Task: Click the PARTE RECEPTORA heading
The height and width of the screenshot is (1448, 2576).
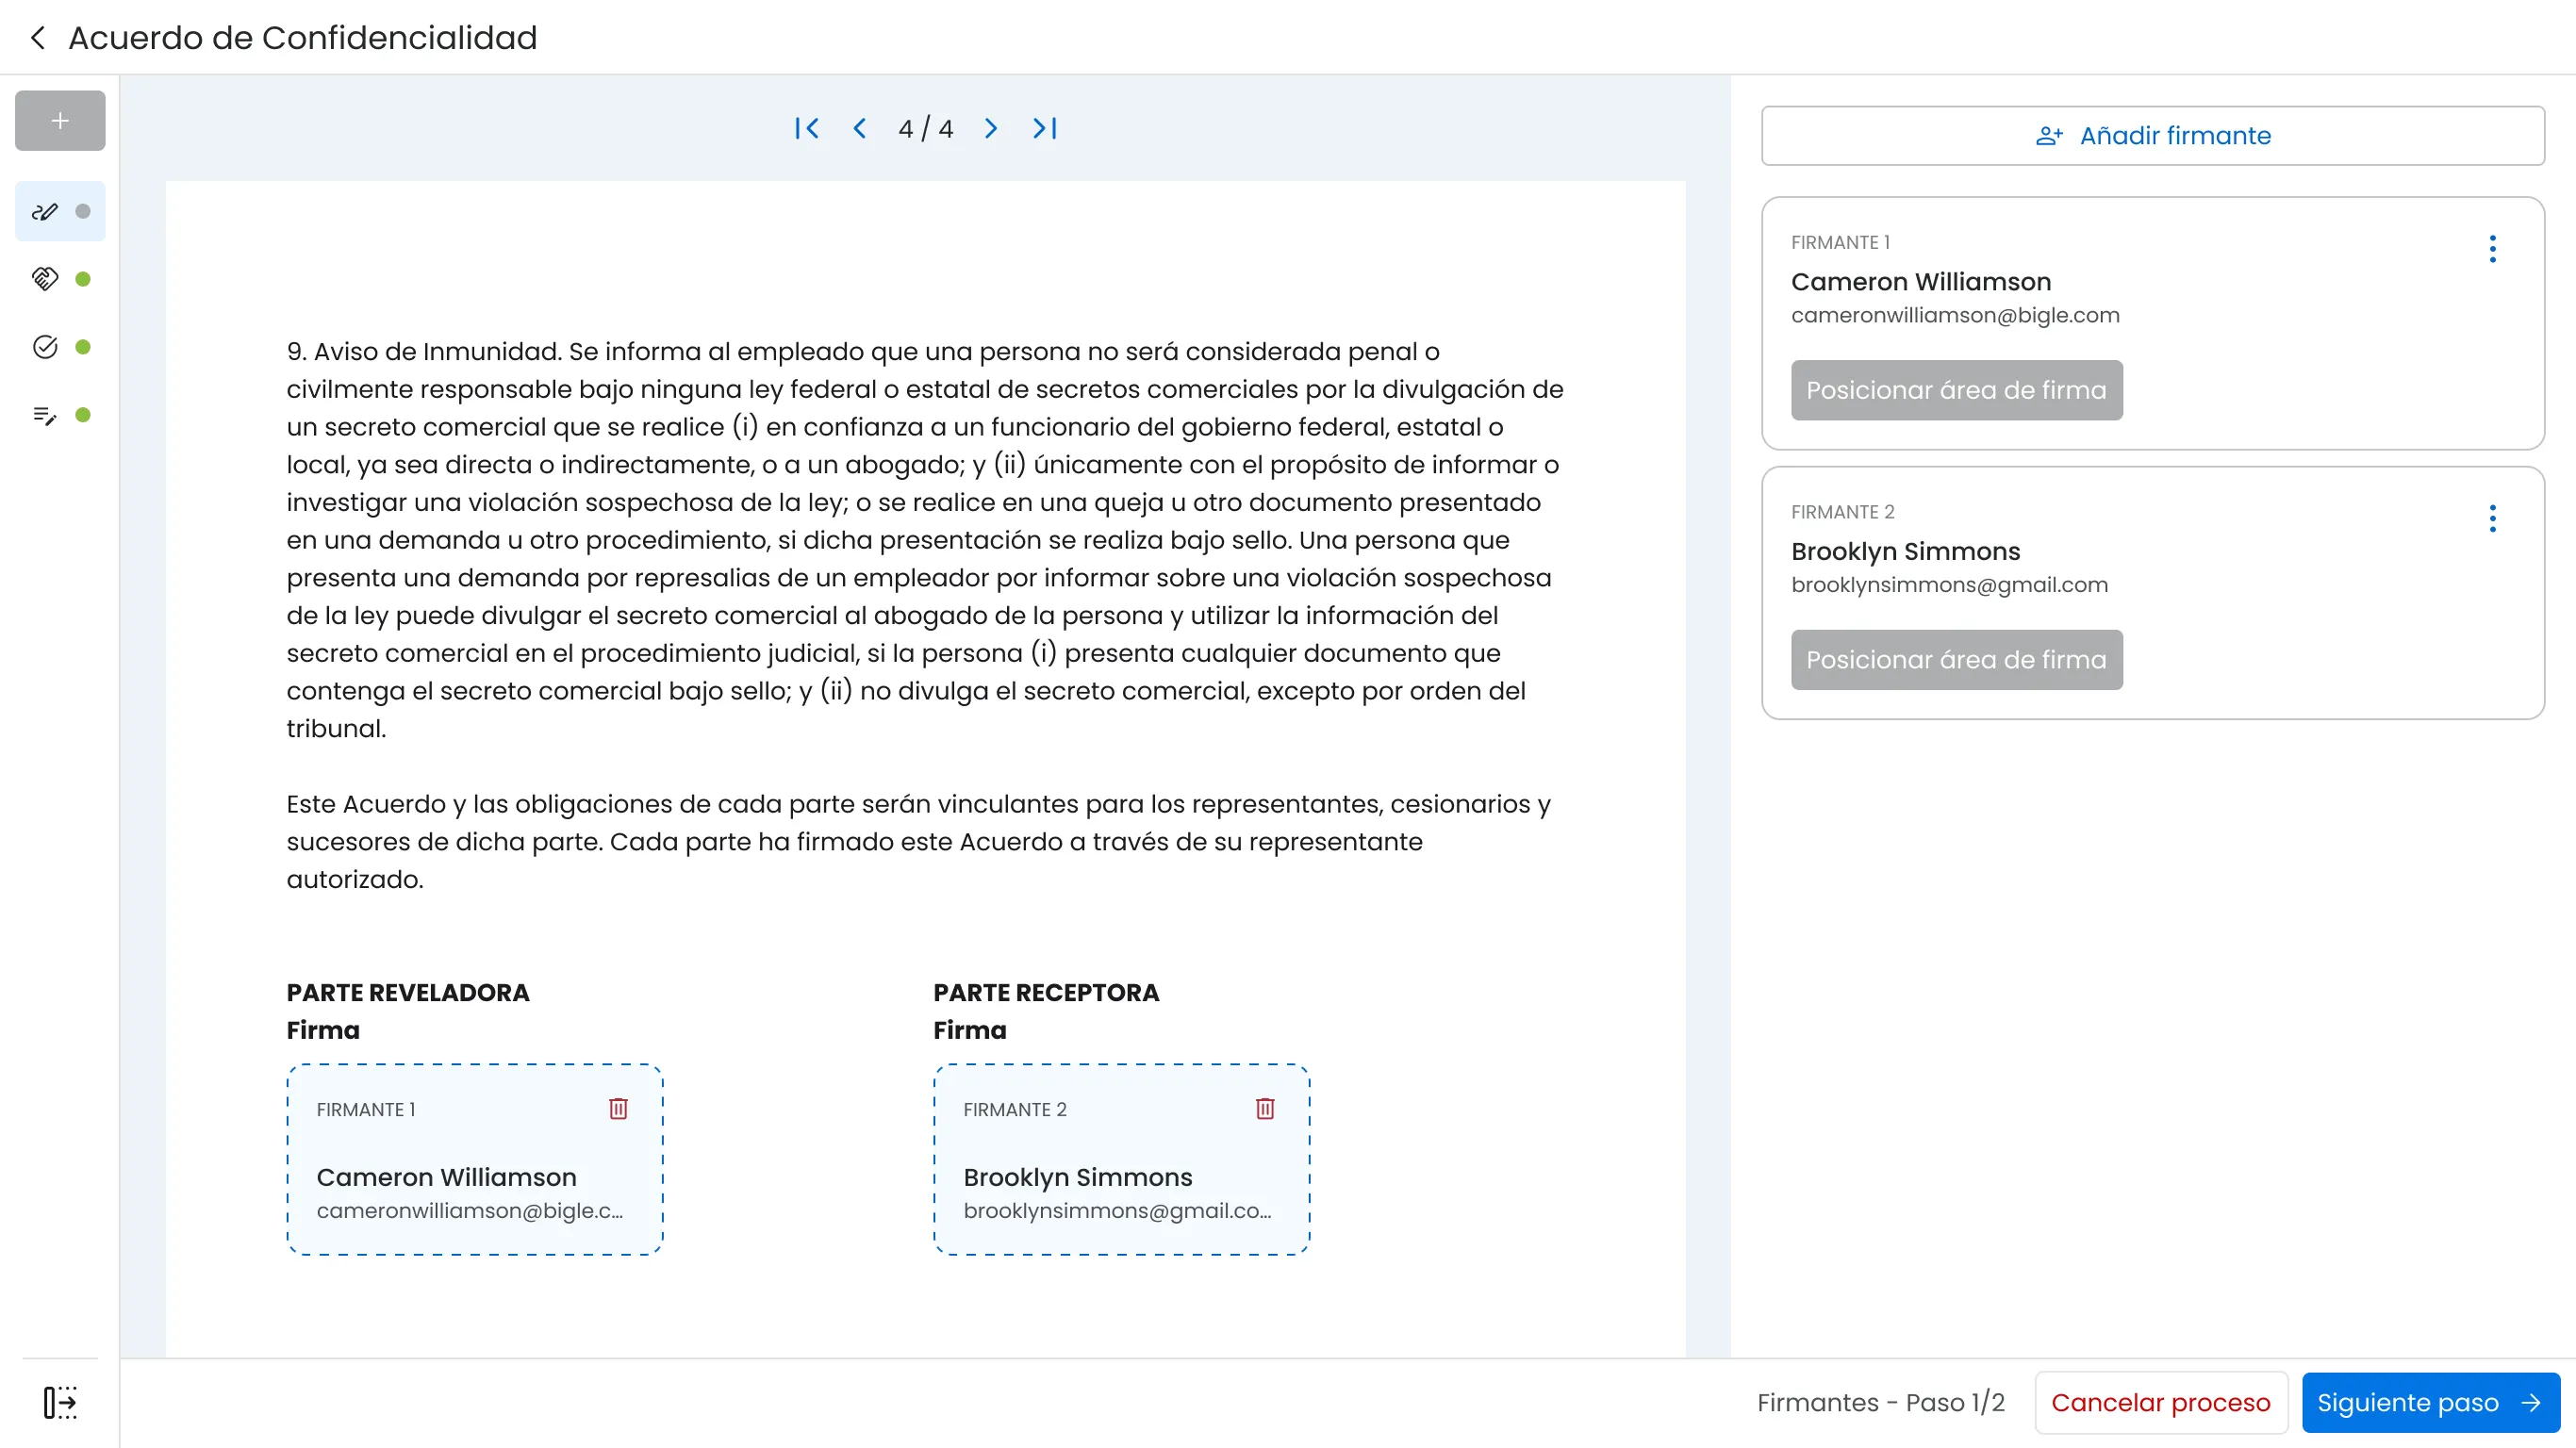Action: pyautogui.click(x=1046, y=993)
